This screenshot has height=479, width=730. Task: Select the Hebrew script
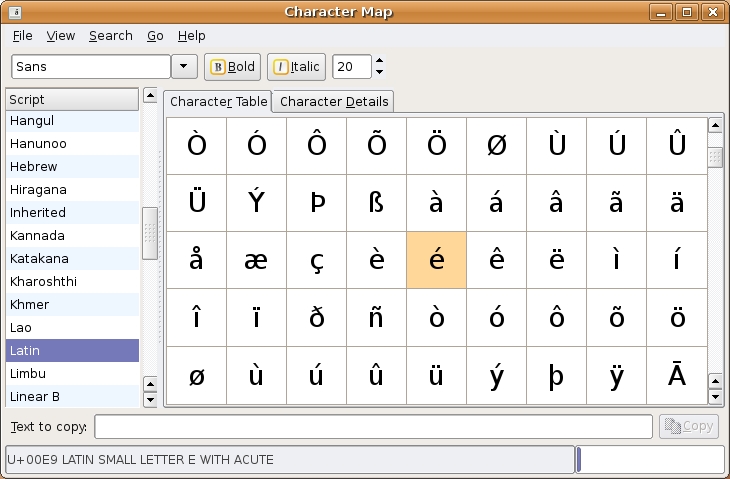(x=33, y=166)
